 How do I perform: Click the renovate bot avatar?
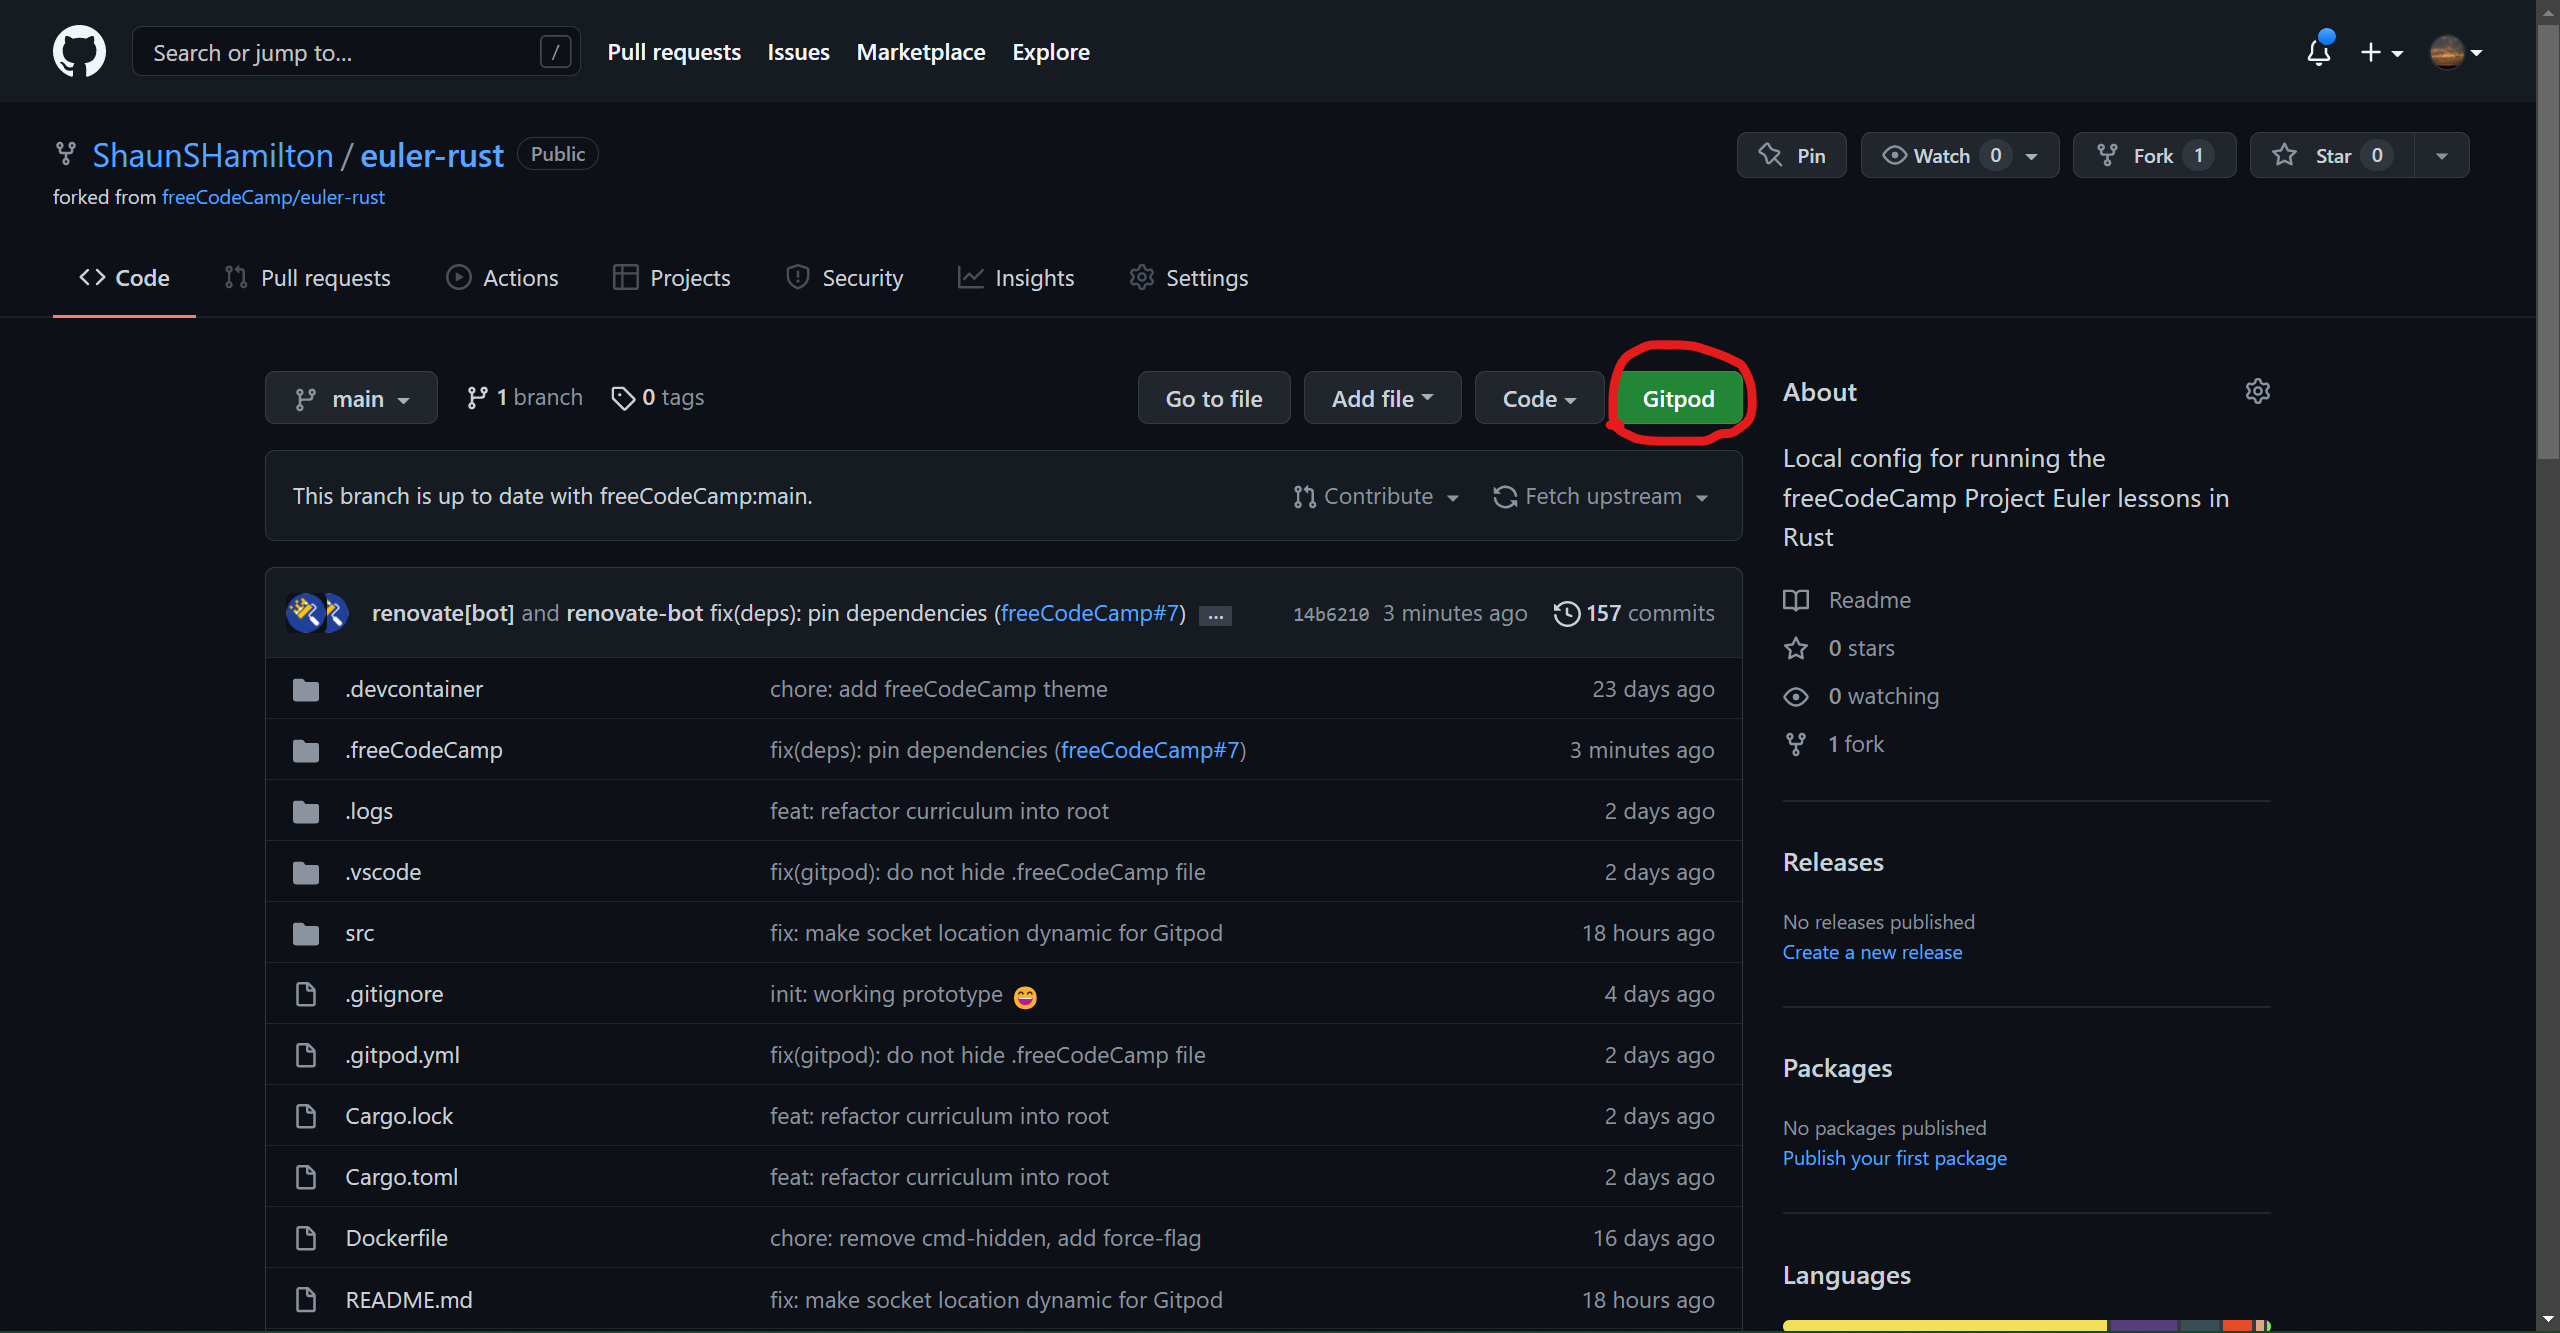pyautogui.click(x=305, y=613)
